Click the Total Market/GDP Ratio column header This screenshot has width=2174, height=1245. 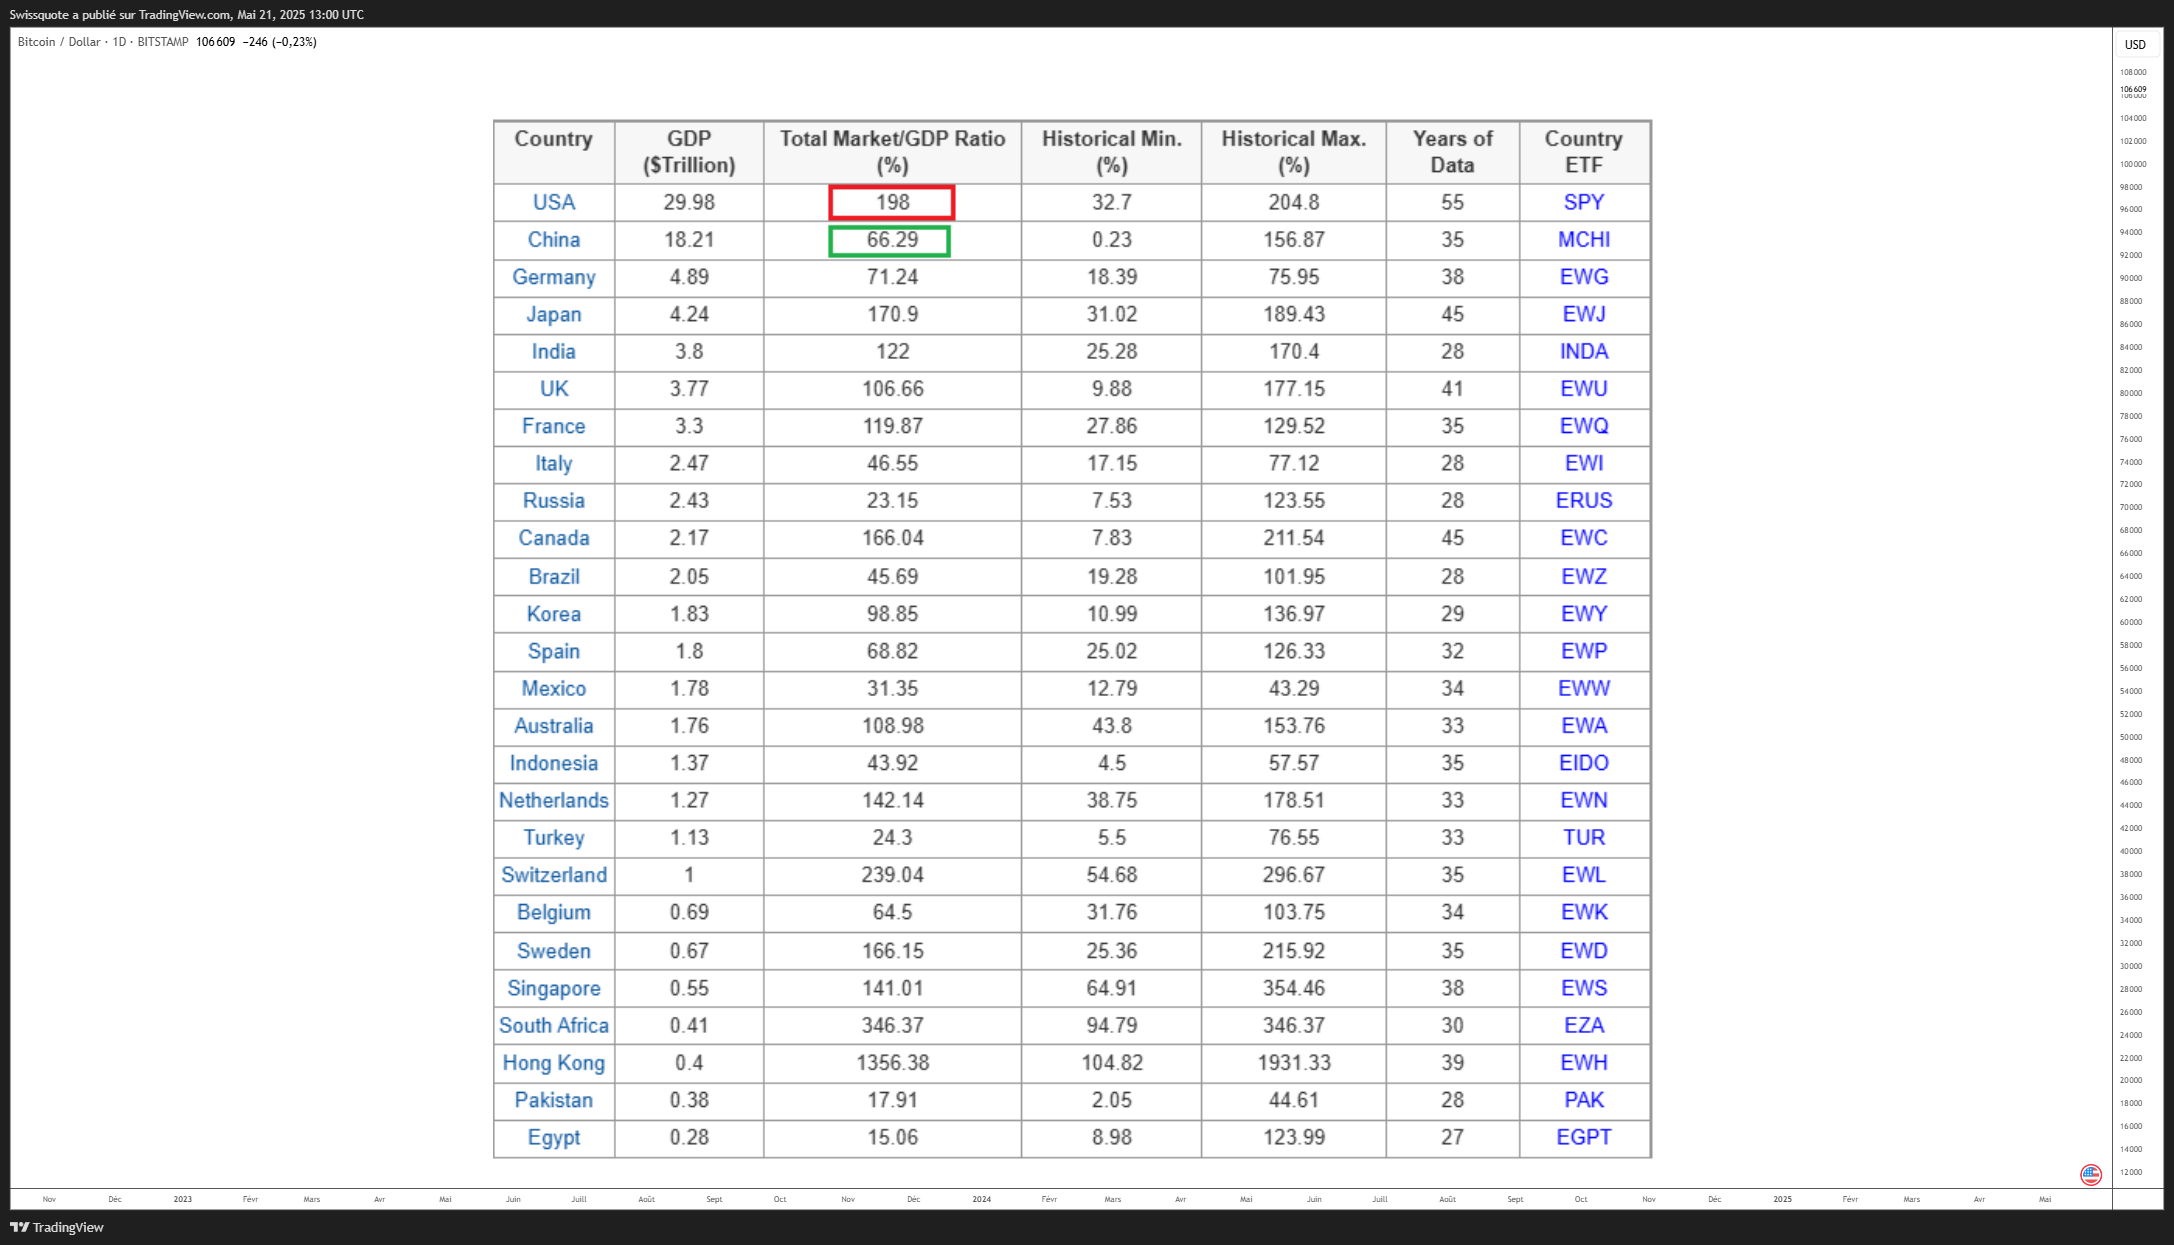(892, 152)
